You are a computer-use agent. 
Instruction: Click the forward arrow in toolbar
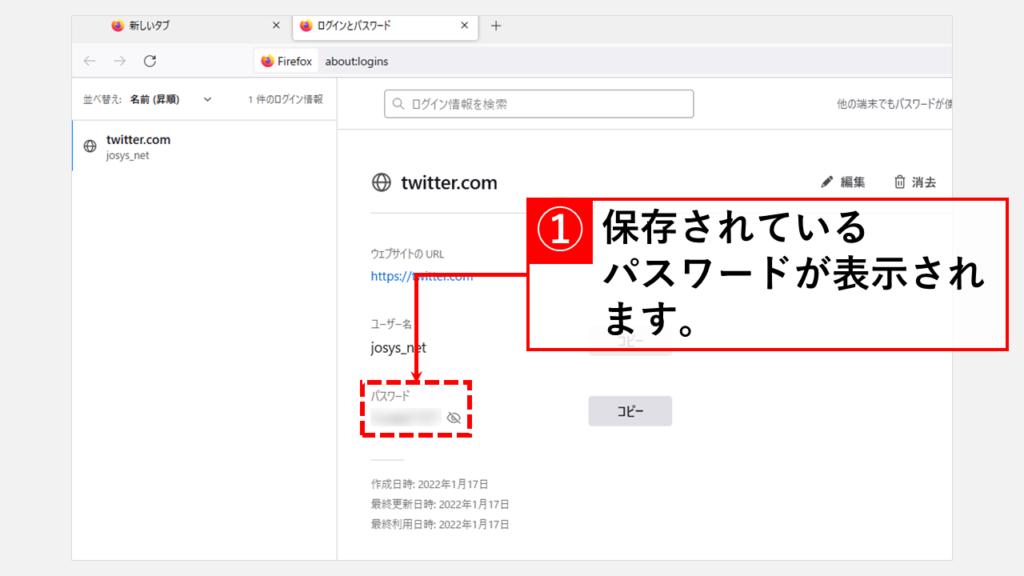(120, 61)
